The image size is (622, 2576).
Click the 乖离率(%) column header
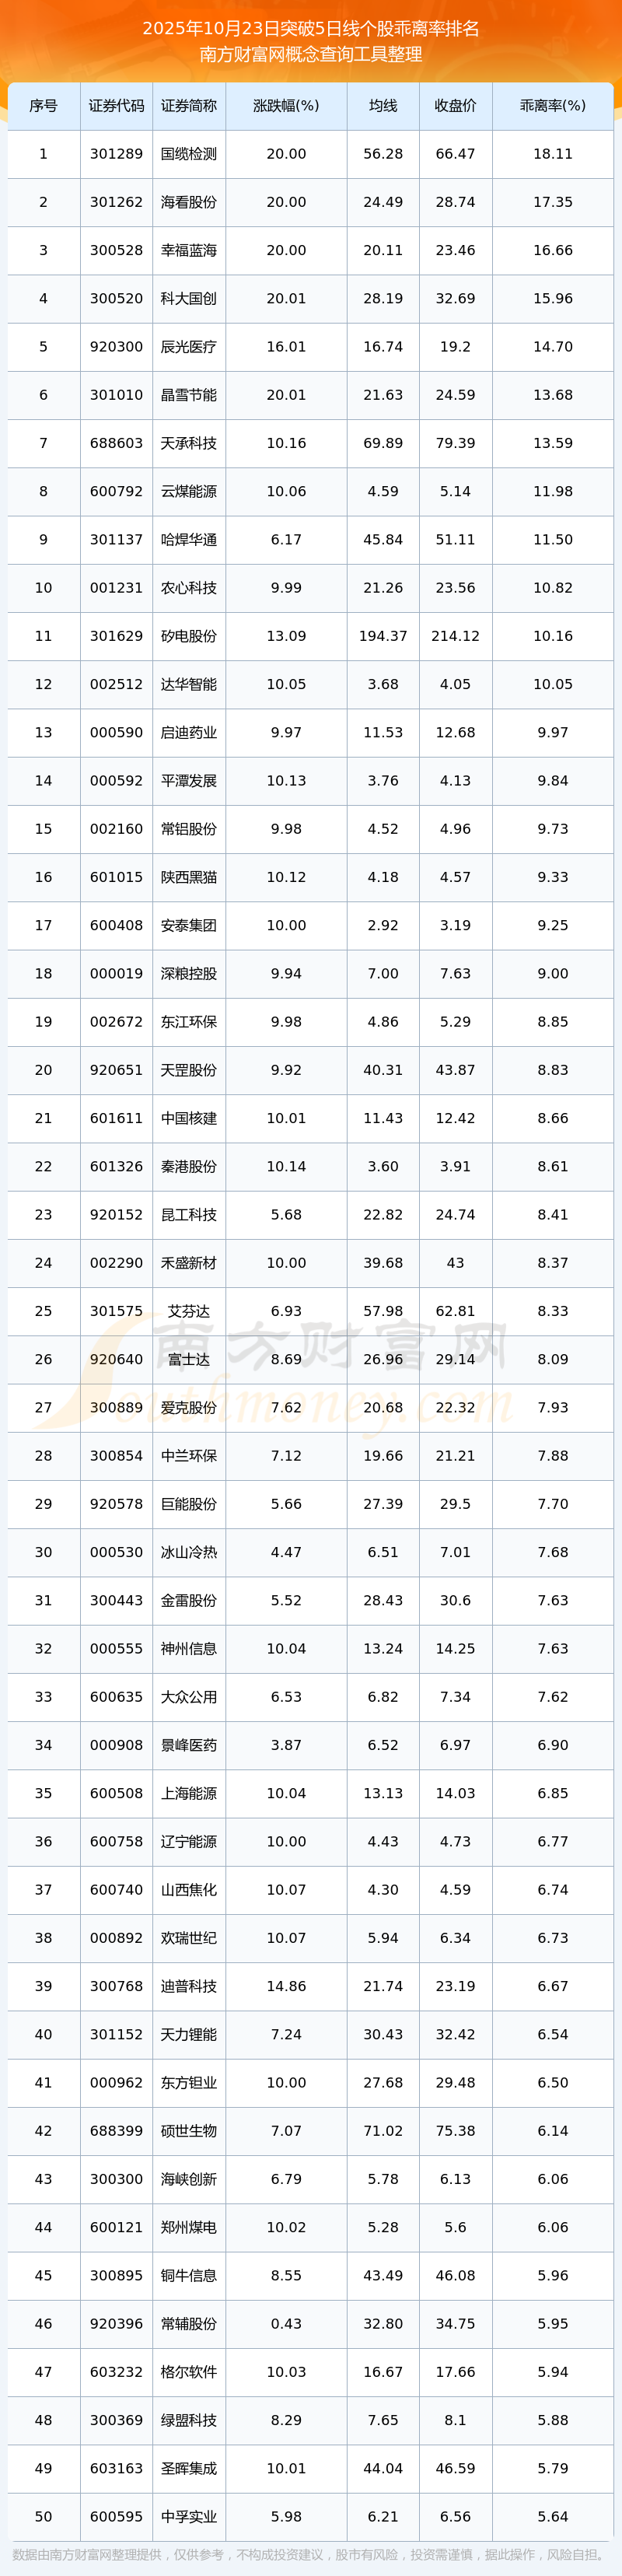[553, 106]
